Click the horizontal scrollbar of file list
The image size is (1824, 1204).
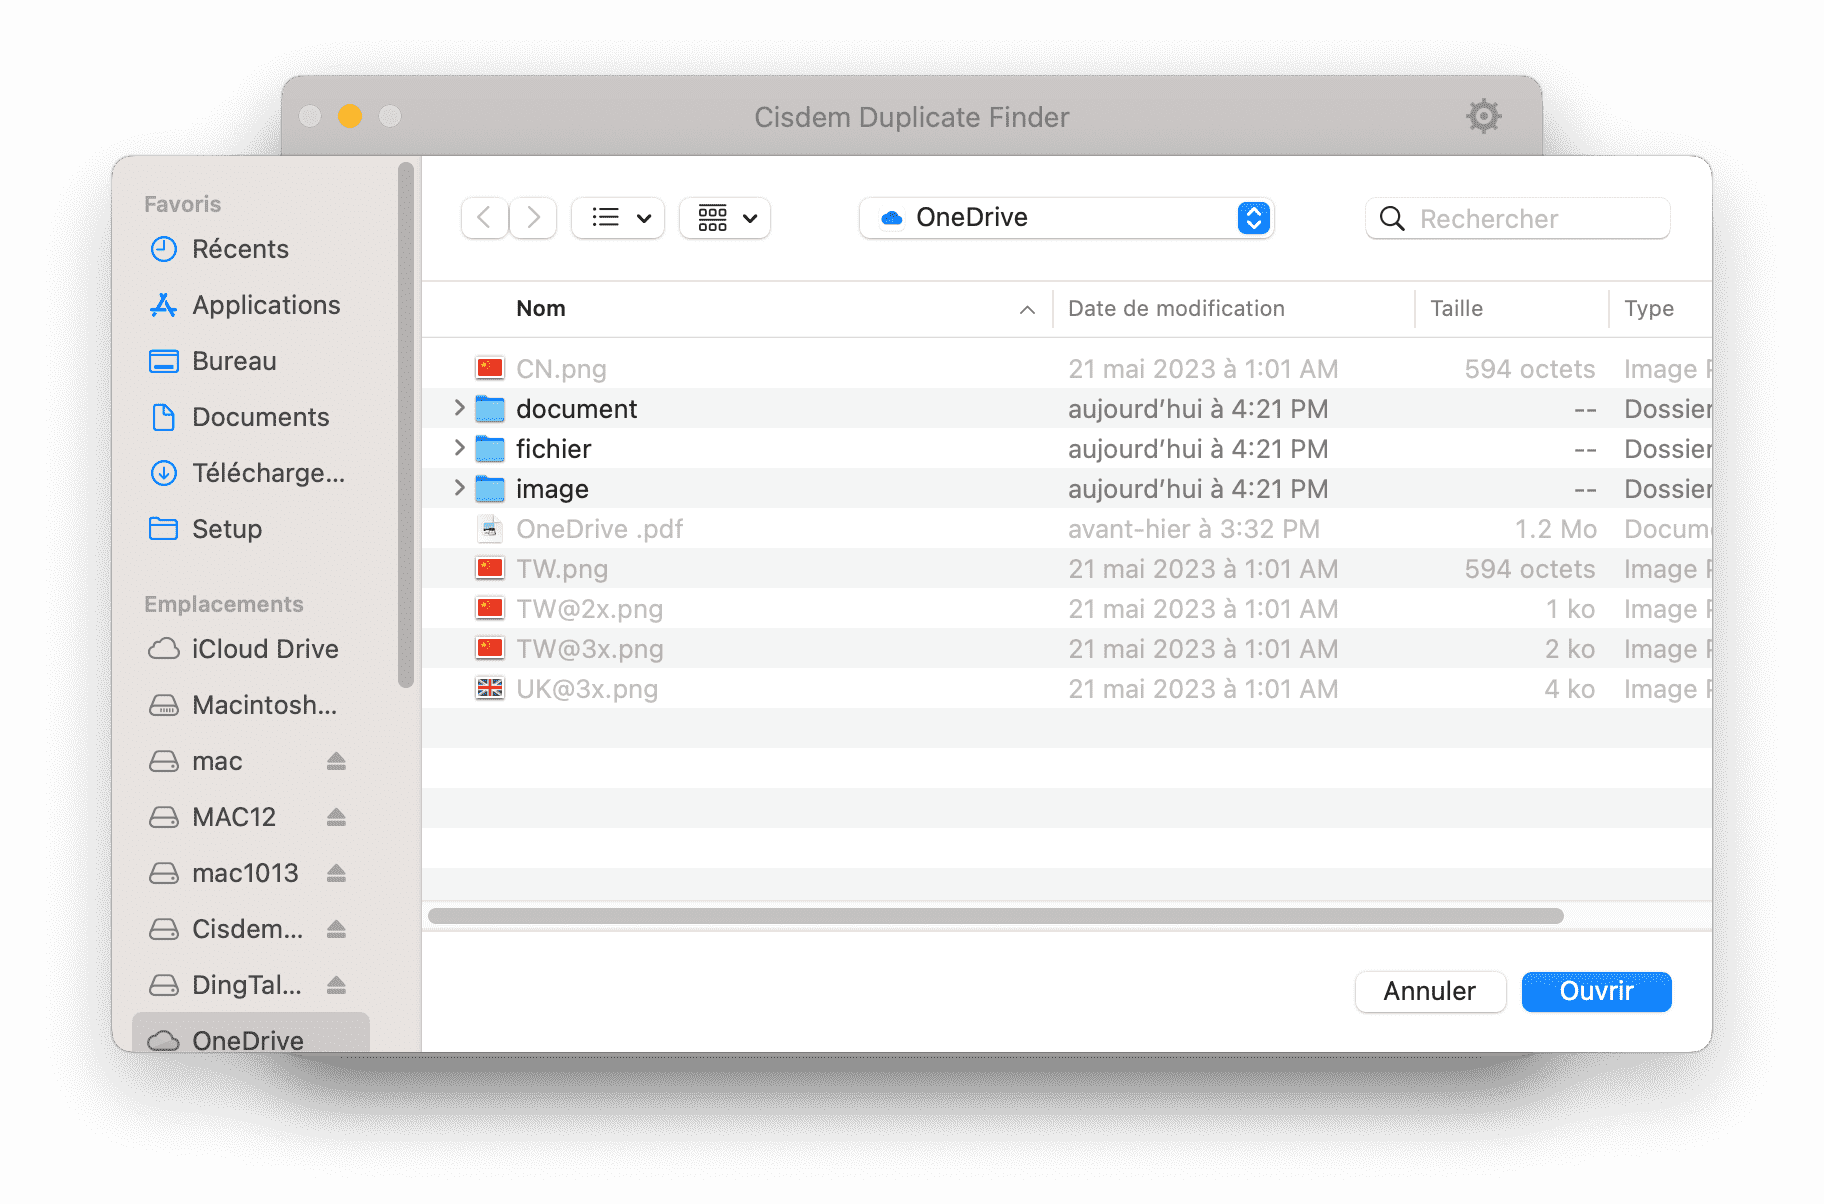[x=995, y=916]
